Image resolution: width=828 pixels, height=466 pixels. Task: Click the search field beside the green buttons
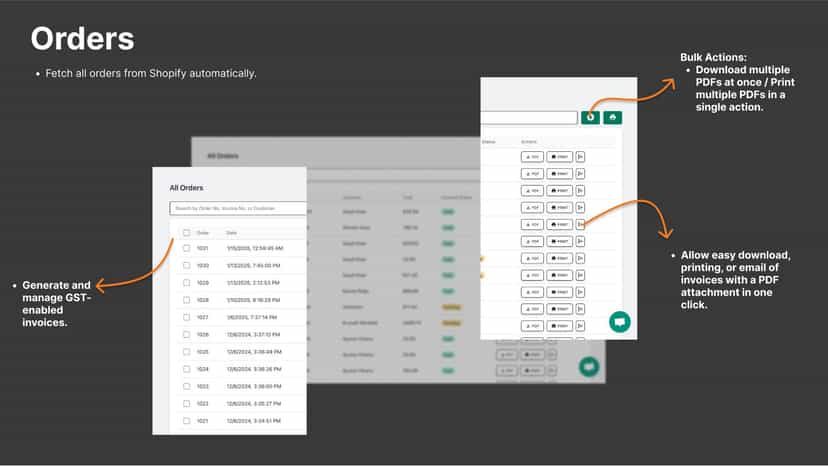click(529, 117)
